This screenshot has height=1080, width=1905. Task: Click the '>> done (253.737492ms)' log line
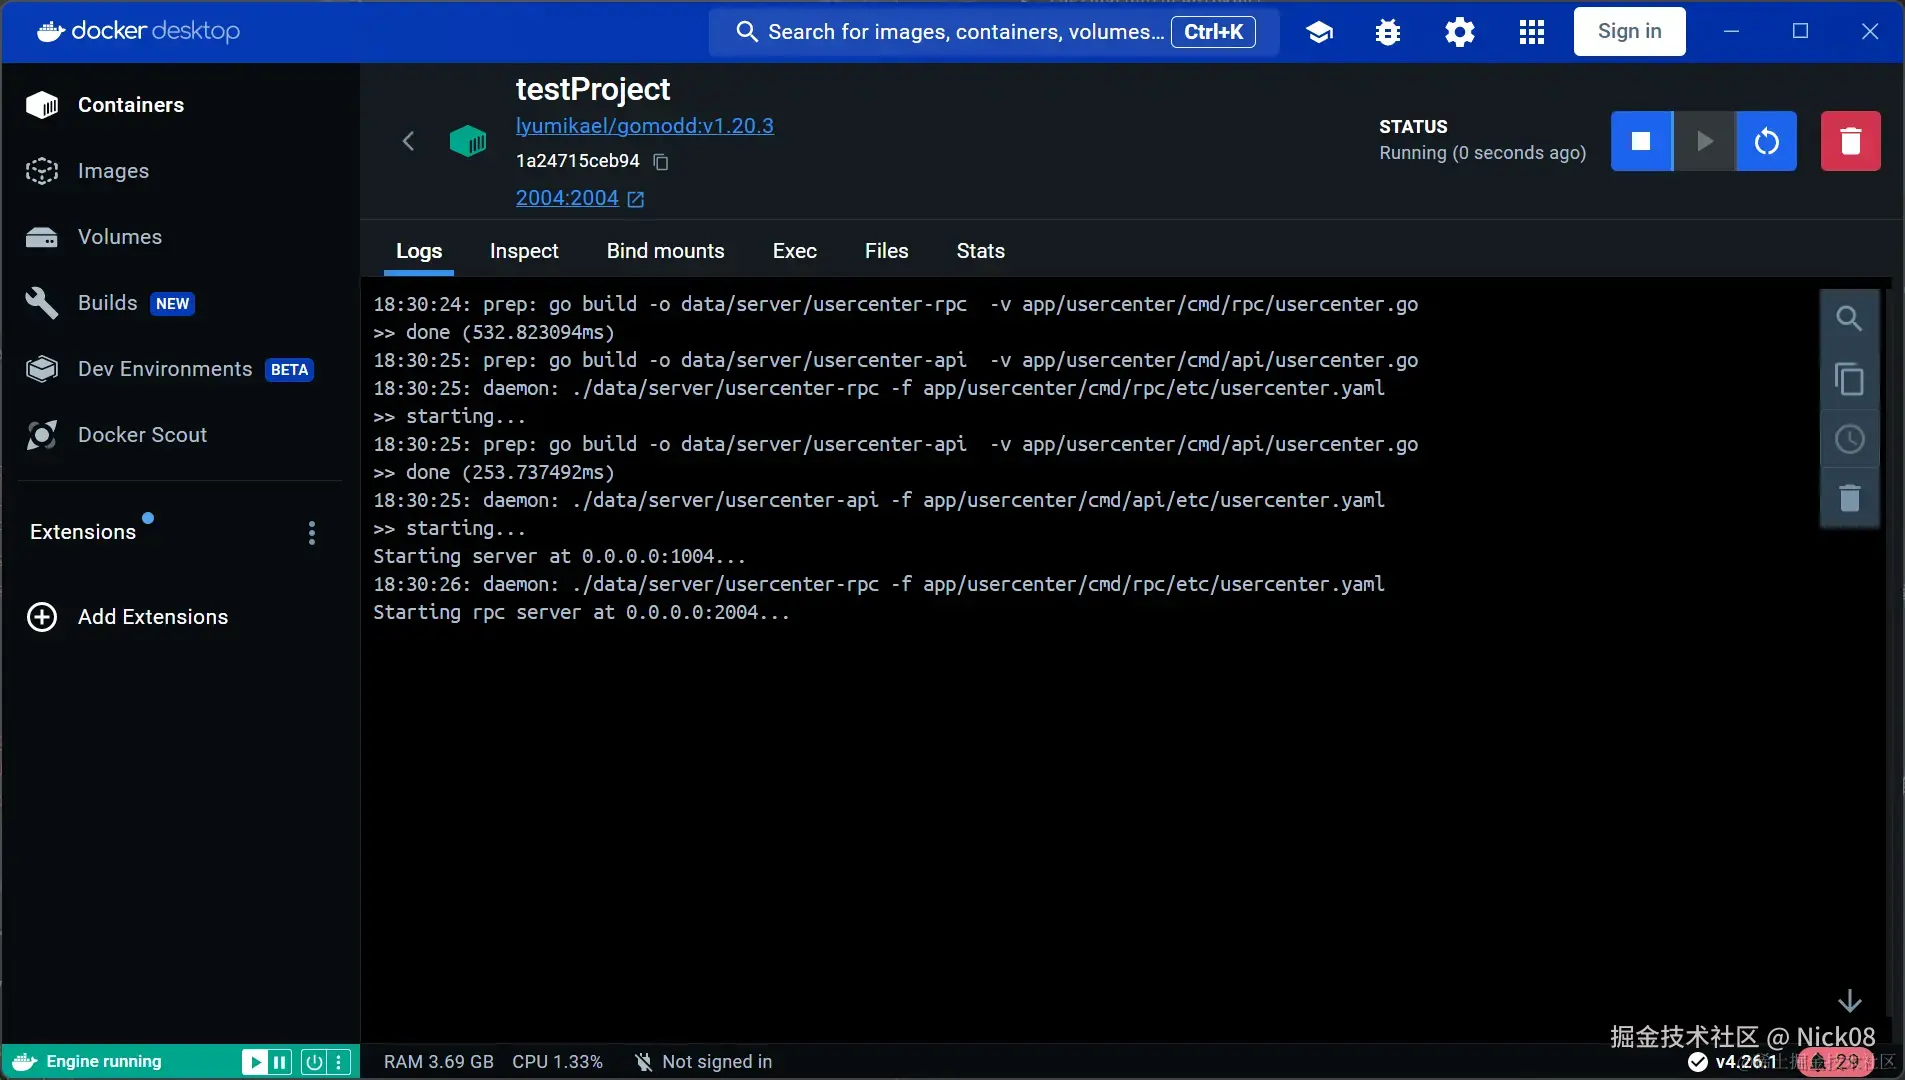(493, 473)
